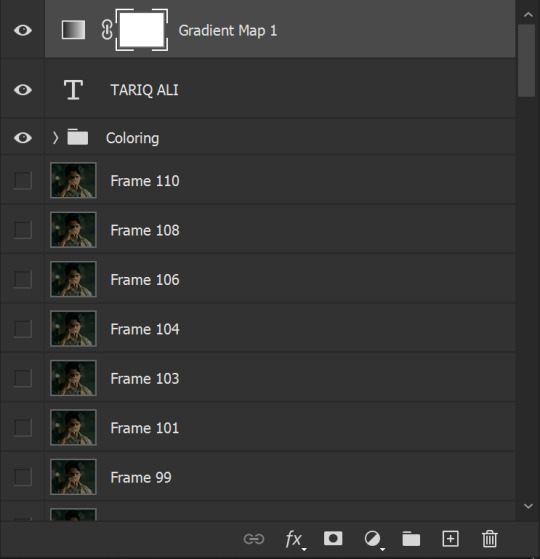The height and width of the screenshot is (559, 540).
Task: Select Frame 104 layer thumbnail
Action: click(x=73, y=329)
